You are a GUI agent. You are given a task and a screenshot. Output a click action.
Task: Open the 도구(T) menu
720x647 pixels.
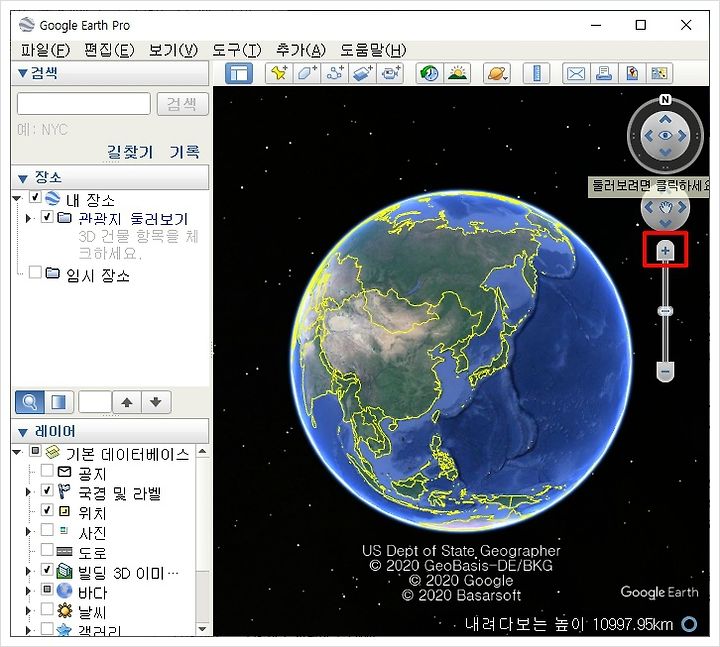point(236,50)
